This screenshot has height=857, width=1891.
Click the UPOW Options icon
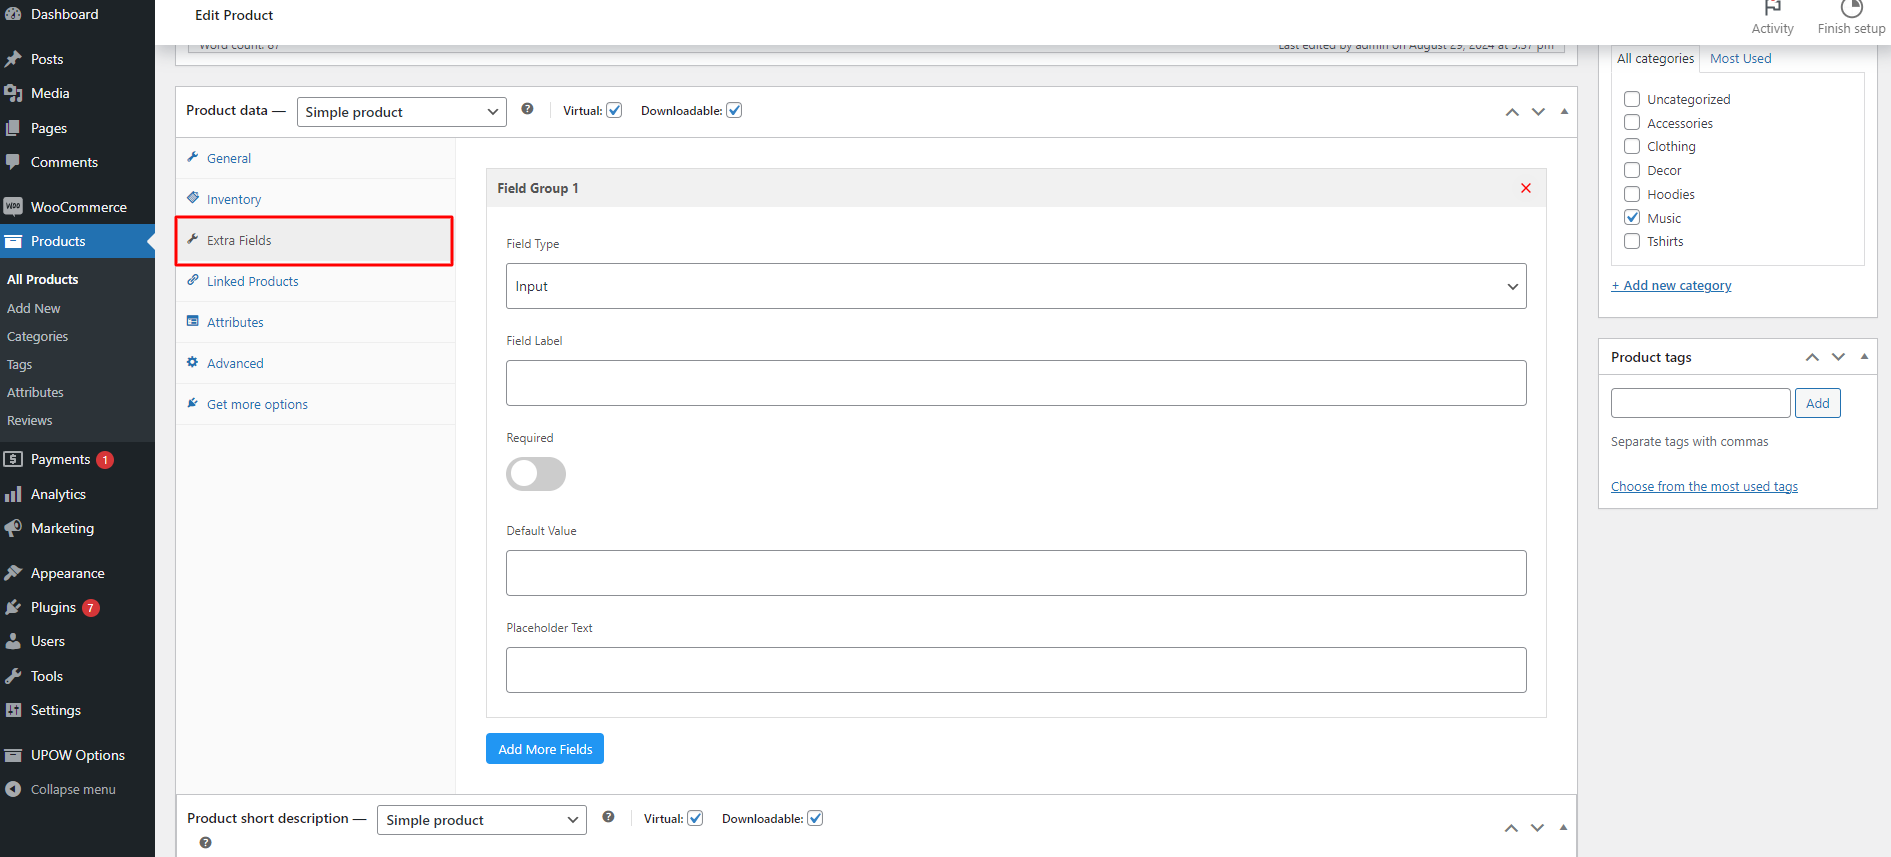[13, 755]
